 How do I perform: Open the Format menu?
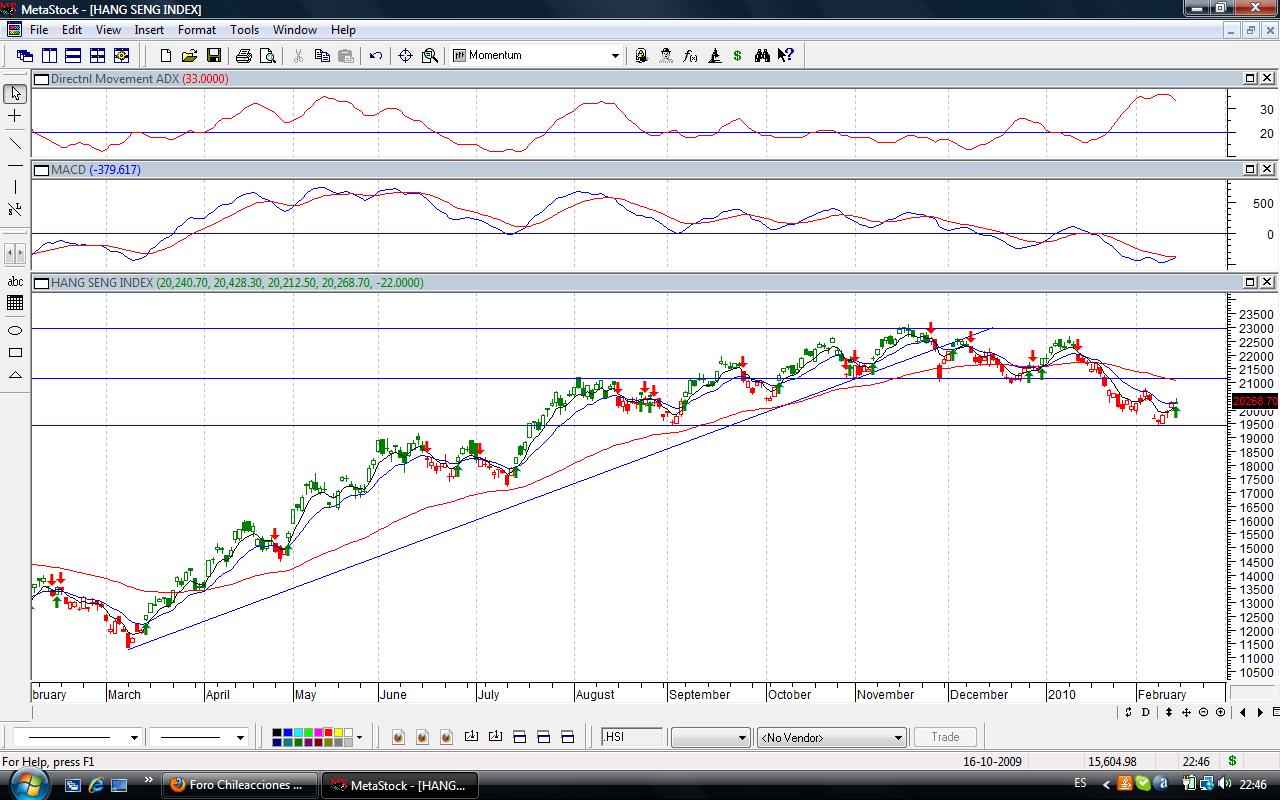coord(197,30)
